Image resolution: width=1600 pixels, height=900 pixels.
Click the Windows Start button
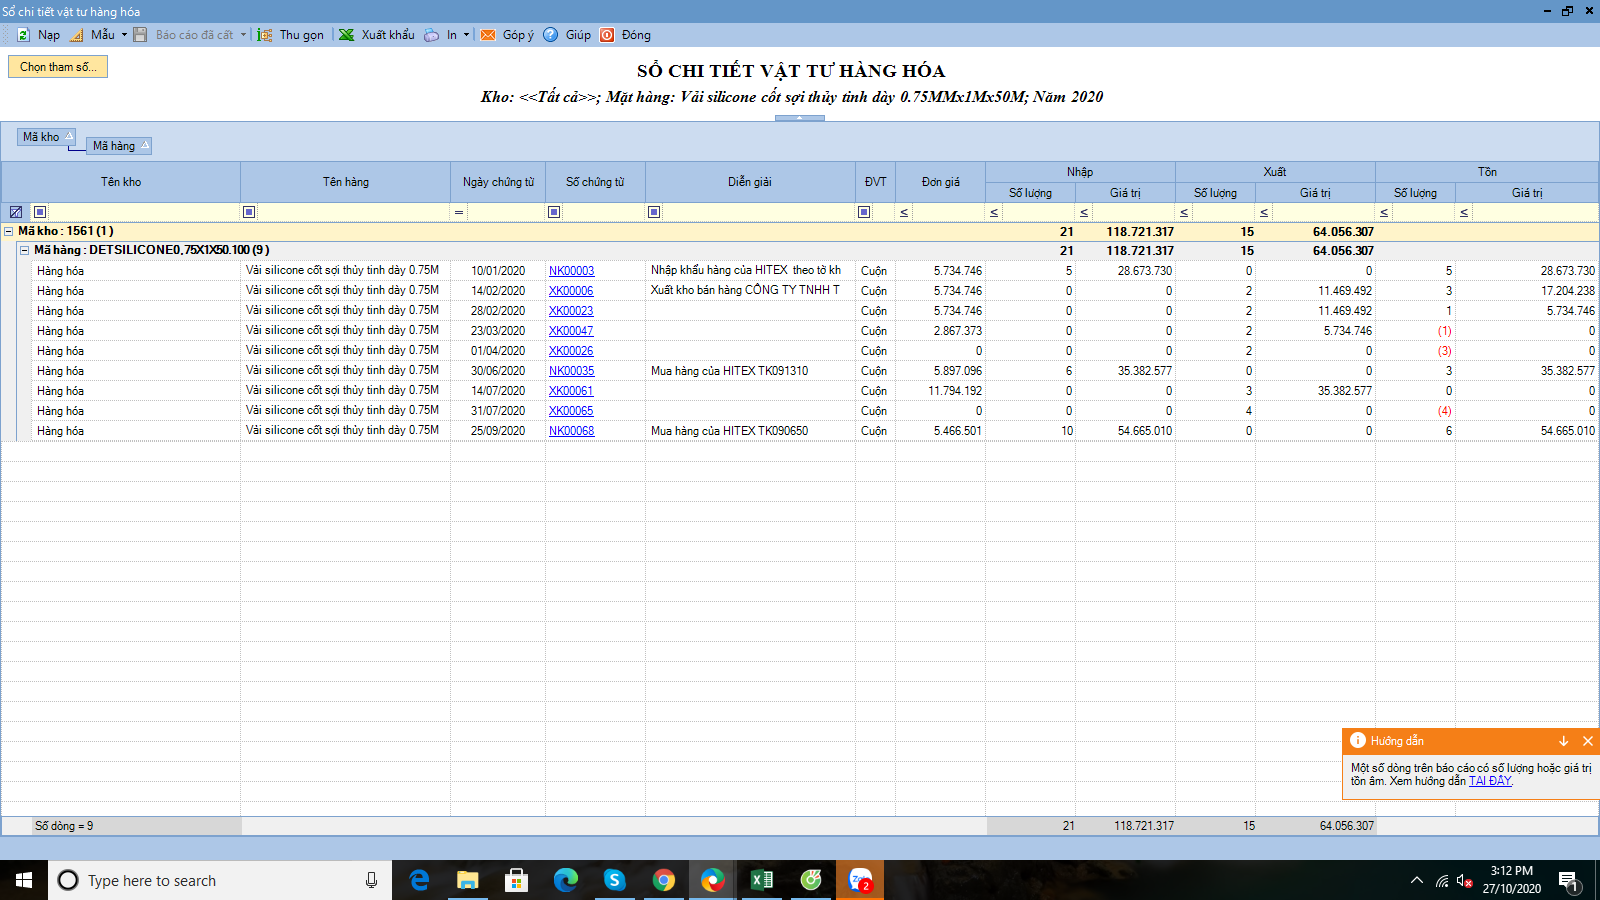24,880
